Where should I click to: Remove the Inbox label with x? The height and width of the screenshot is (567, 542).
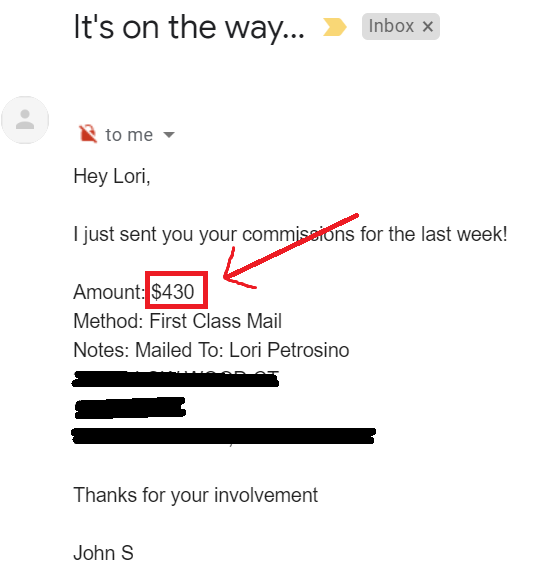(428, 26)
